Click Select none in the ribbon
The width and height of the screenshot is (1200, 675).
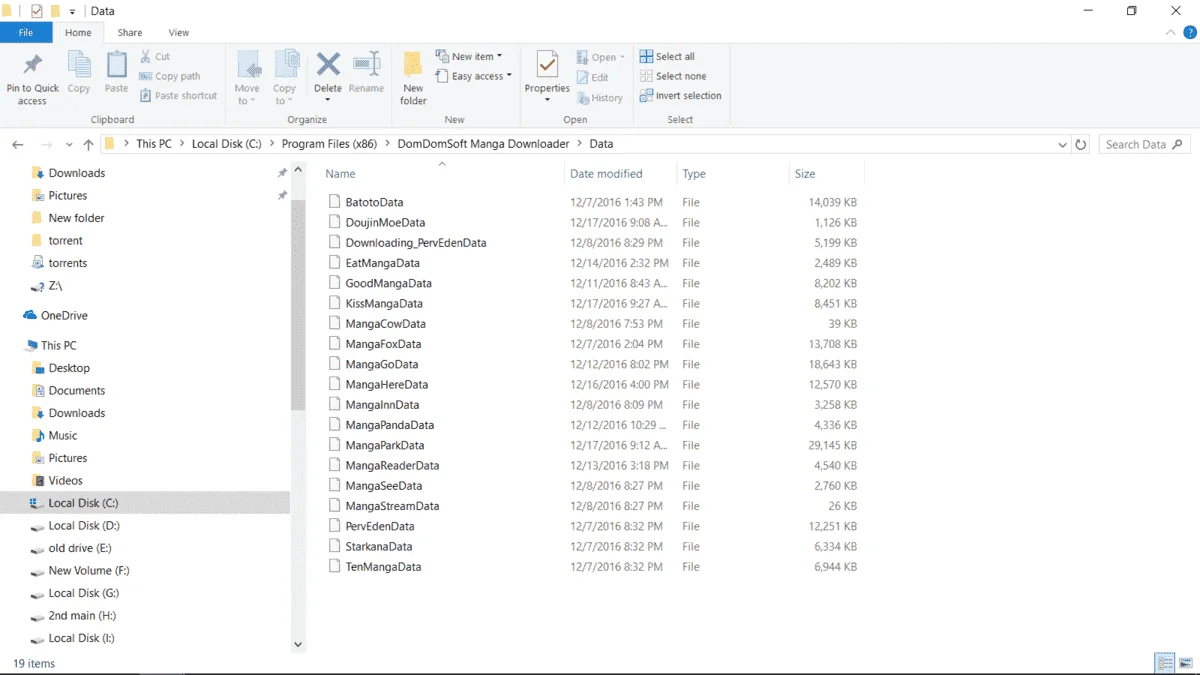[x=673, y=76]
